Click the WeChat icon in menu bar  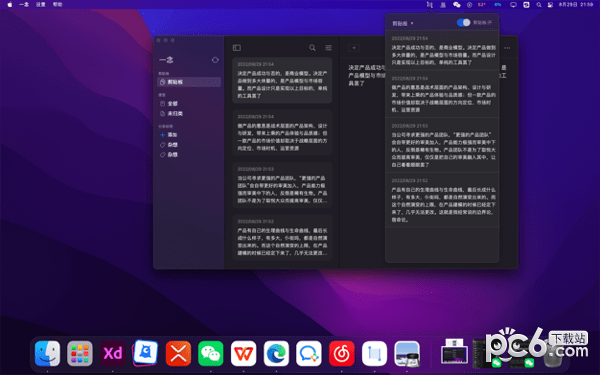point(457,5)
